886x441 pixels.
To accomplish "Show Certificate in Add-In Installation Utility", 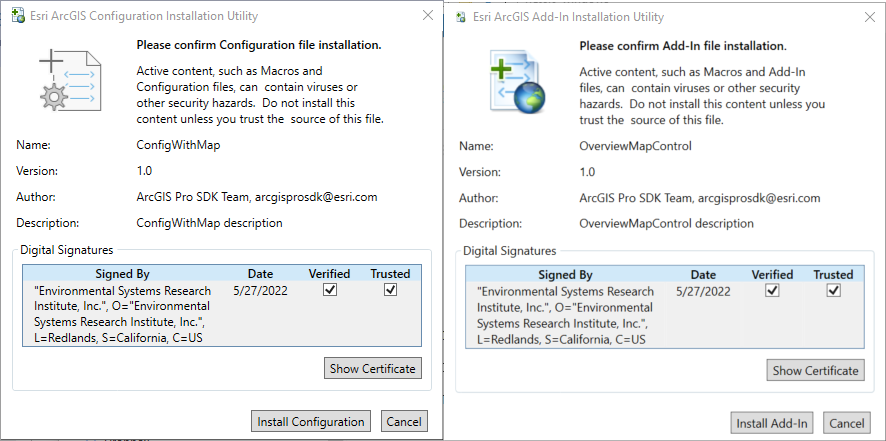I will pyautogui.click(x=815, y=370).
